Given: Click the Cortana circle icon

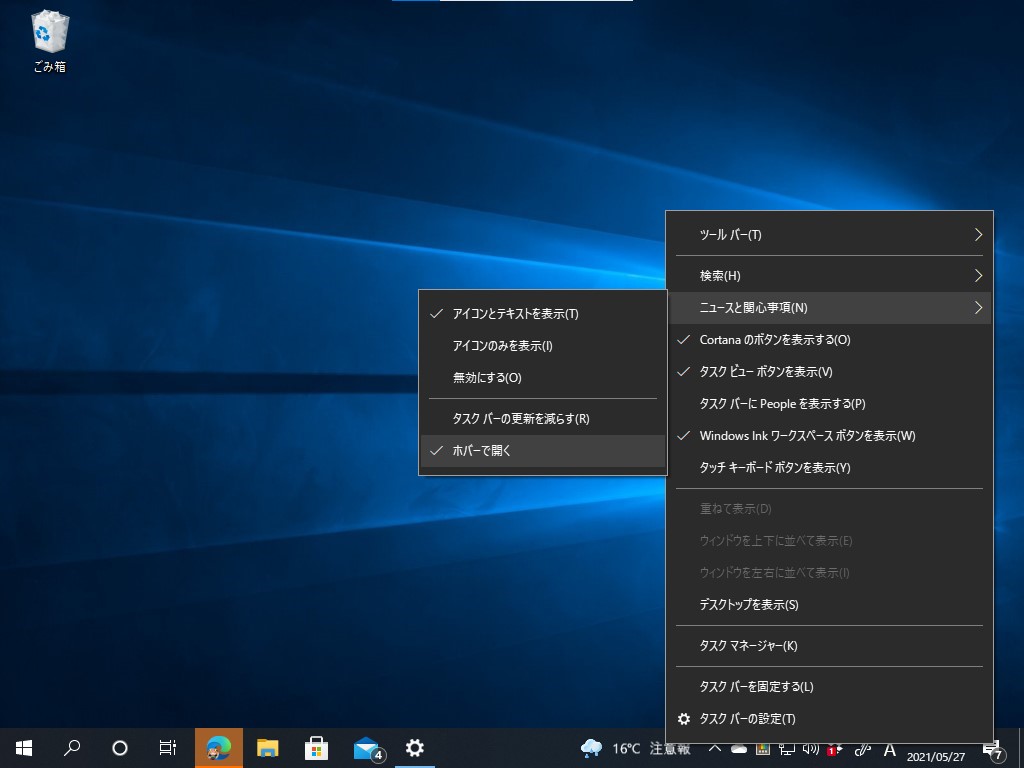Looking at the screenshot, I should tap(120, 748).
